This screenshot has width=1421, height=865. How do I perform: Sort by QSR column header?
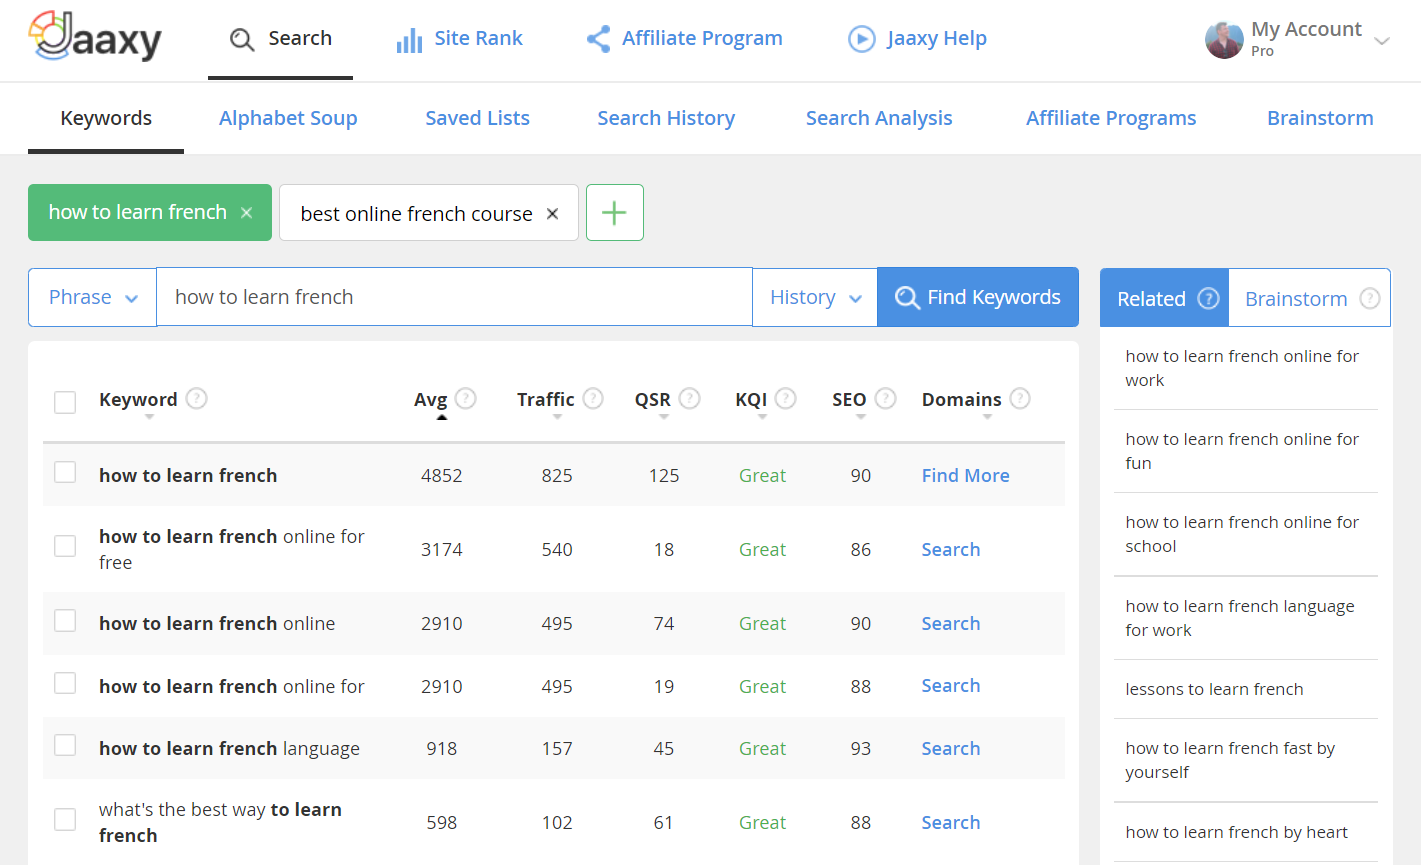pyautogui.click(x=653, y=399)
